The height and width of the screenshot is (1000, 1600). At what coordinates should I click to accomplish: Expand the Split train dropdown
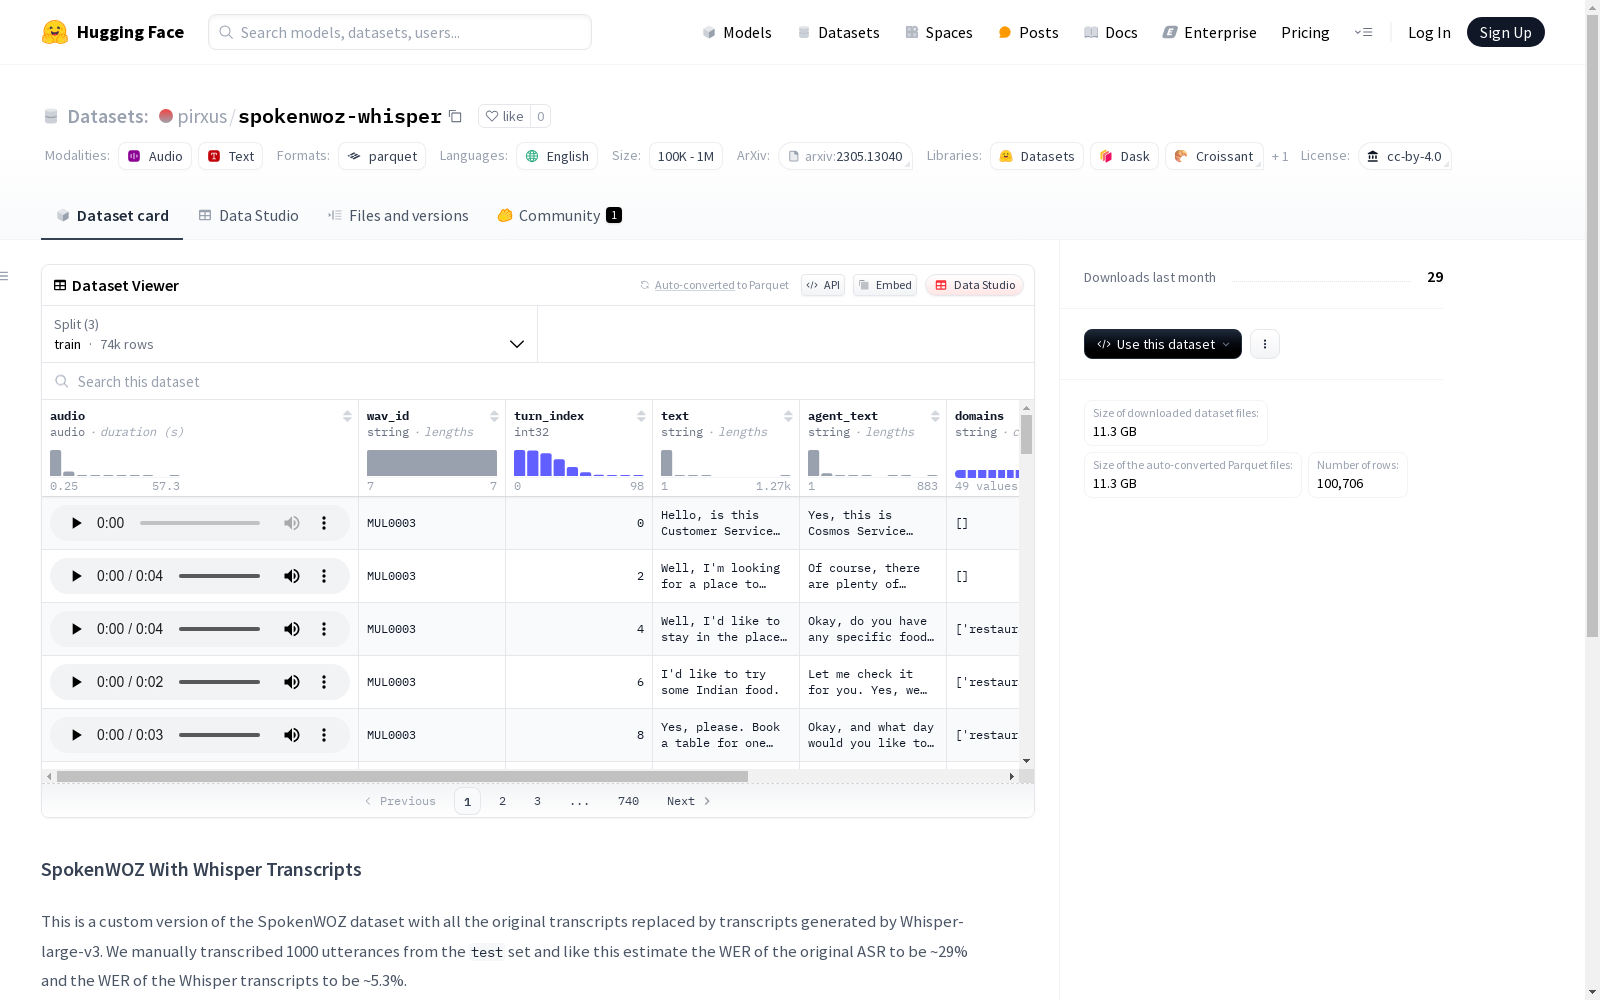coord(289,334)
